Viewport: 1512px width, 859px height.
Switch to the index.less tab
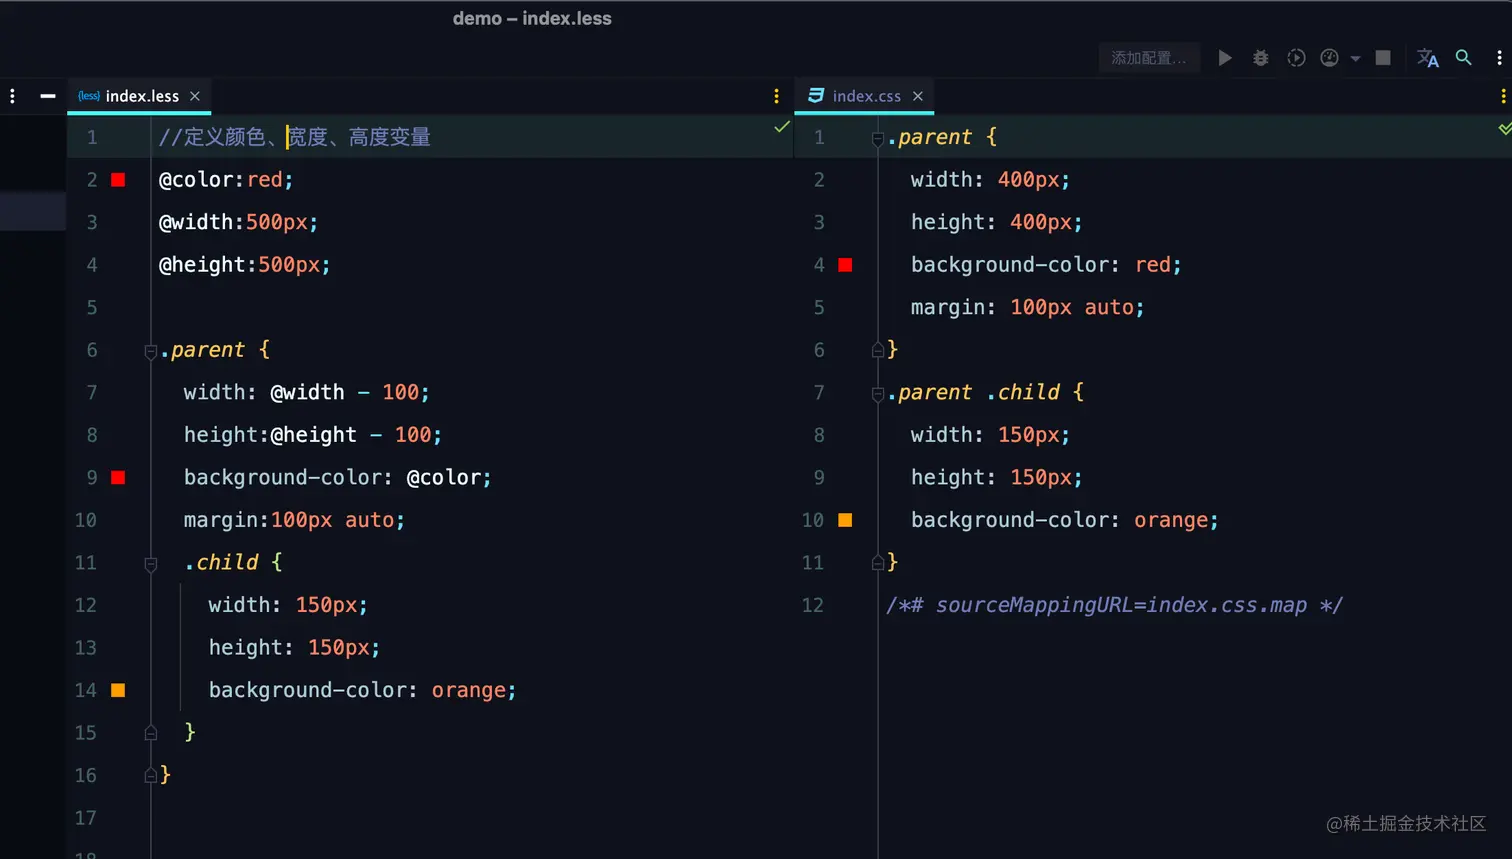point(141,96)
